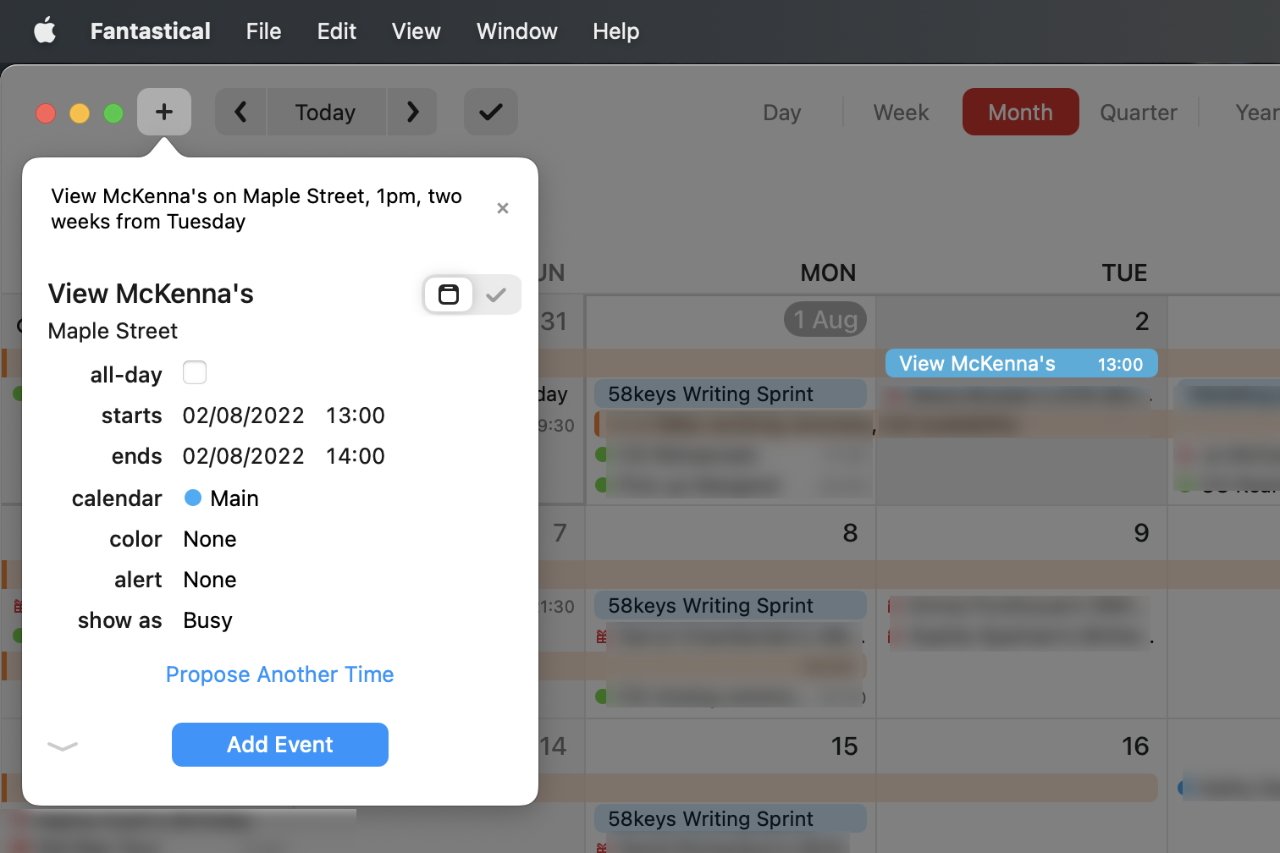This screenshot has width=1280, height=853.
Task: Edit the Maple Street location field
Action: (x=113, y=331)
